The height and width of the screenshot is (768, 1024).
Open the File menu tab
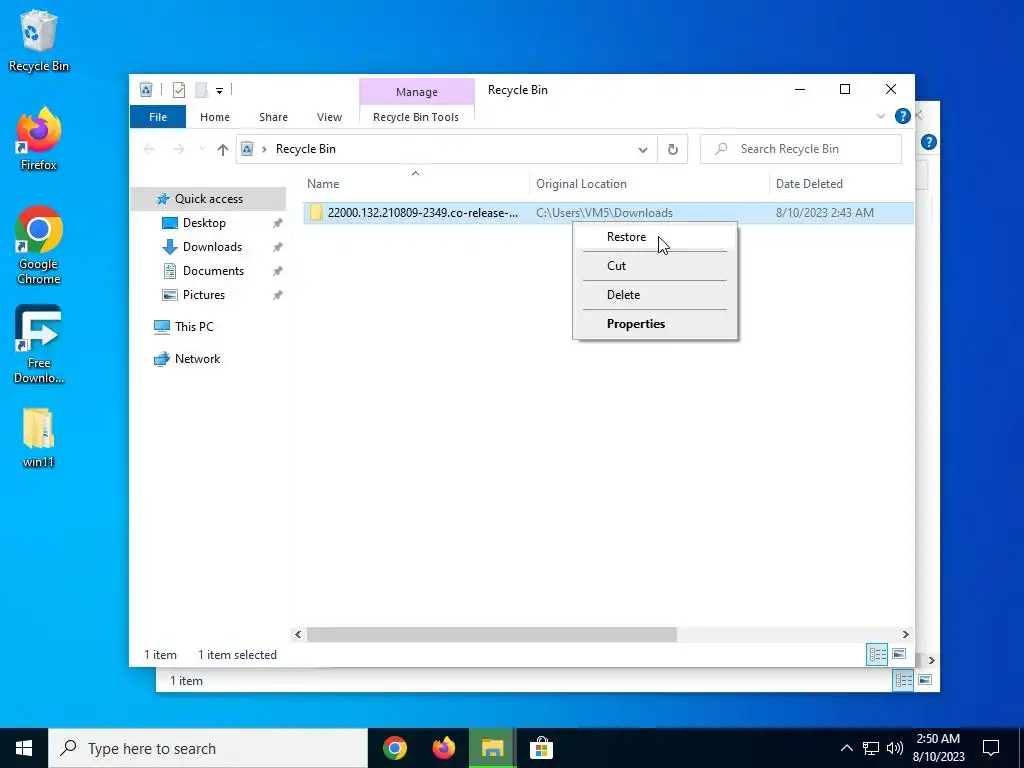158,117
